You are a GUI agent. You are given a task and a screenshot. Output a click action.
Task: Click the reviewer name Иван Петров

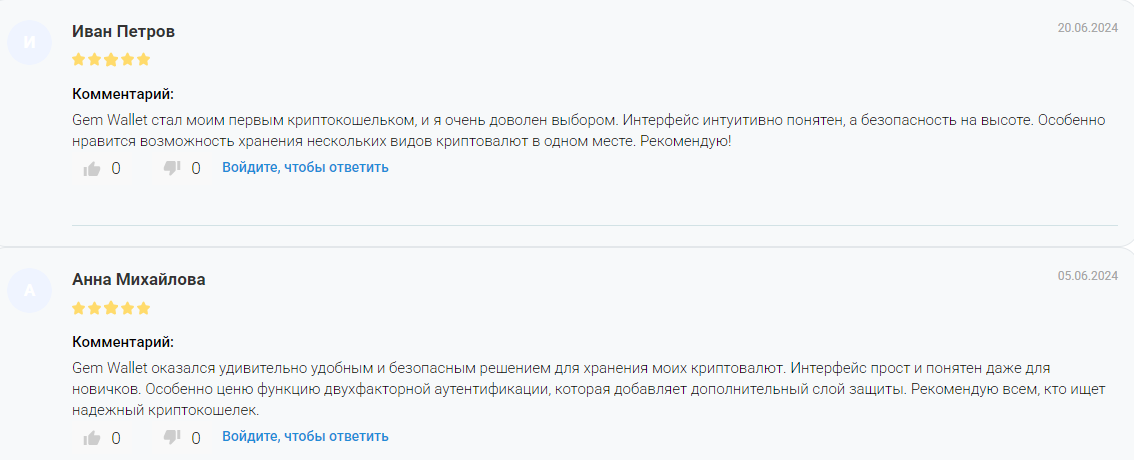tap(123, 32)
